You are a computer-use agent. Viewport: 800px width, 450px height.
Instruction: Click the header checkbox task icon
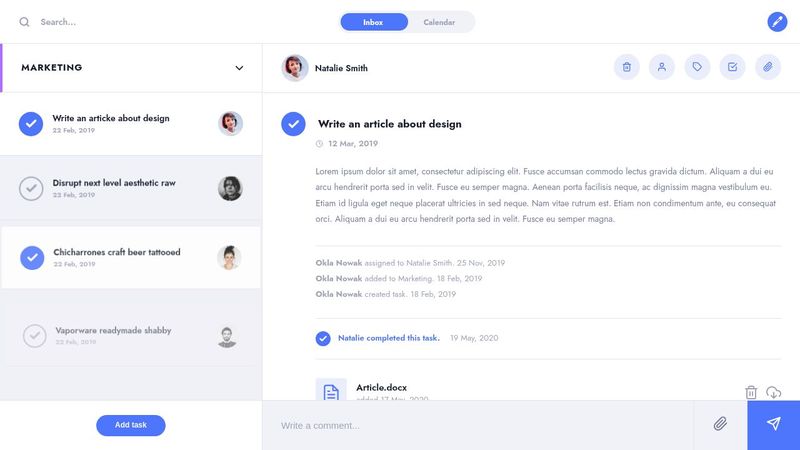click(732, 67)
